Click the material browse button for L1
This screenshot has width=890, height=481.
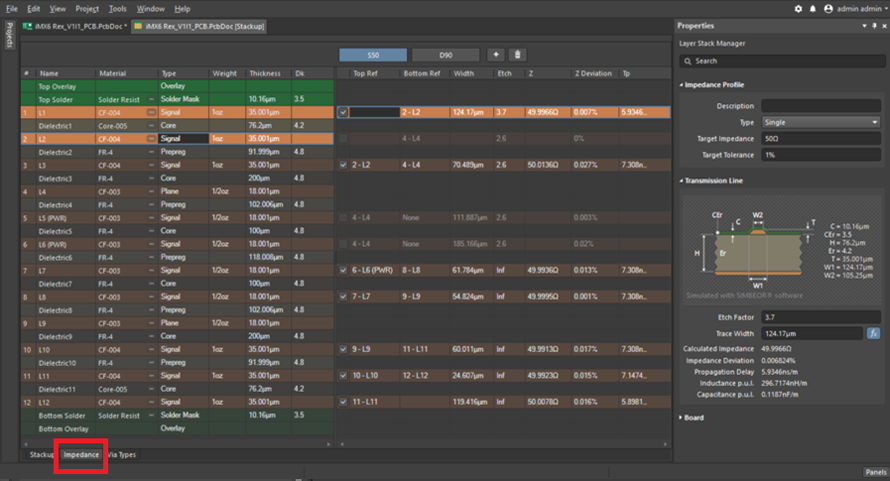pyautogui.click(x=151, y=113)
